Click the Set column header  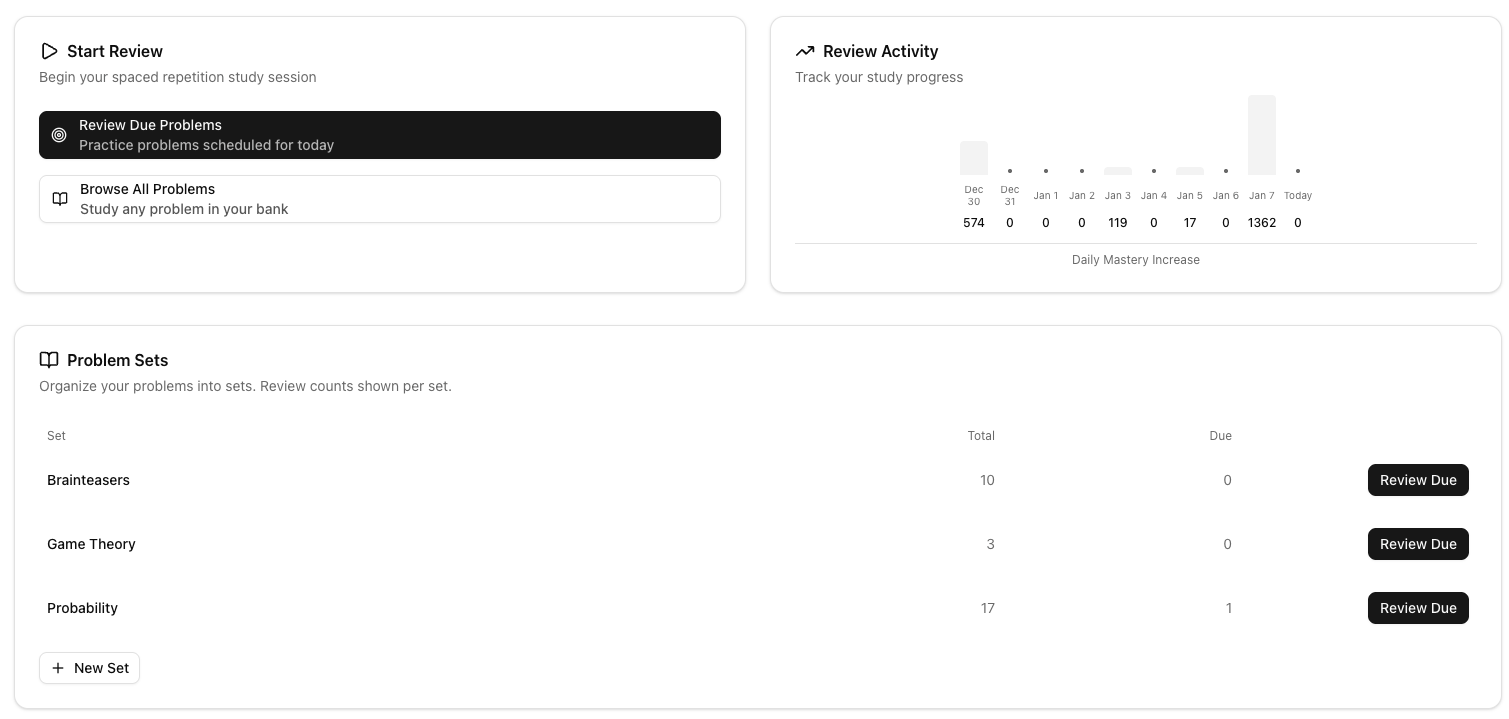56,436
